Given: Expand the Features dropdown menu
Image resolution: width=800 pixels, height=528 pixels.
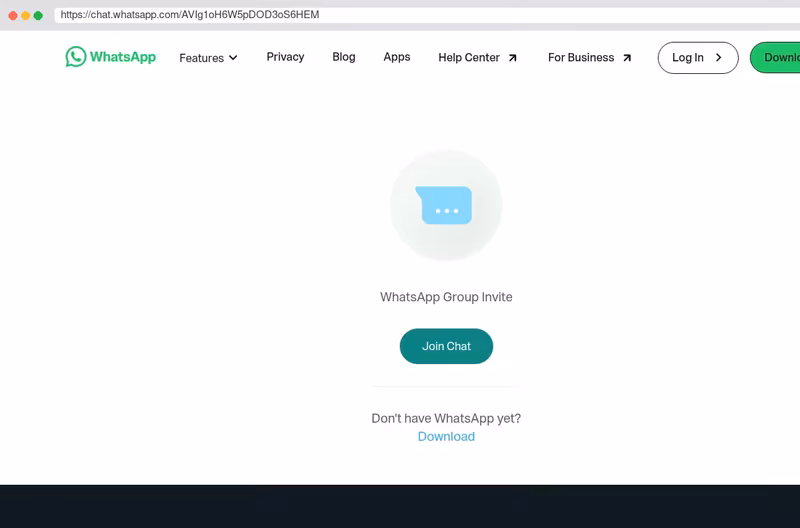Looking at the screenshot, I should pyautogui.click(x=208, y=58).
